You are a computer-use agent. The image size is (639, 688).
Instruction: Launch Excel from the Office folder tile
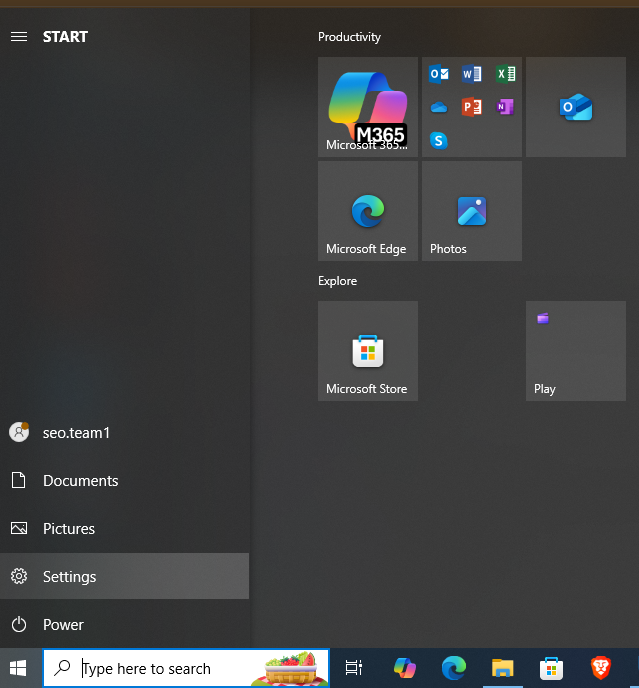point(505,73)
